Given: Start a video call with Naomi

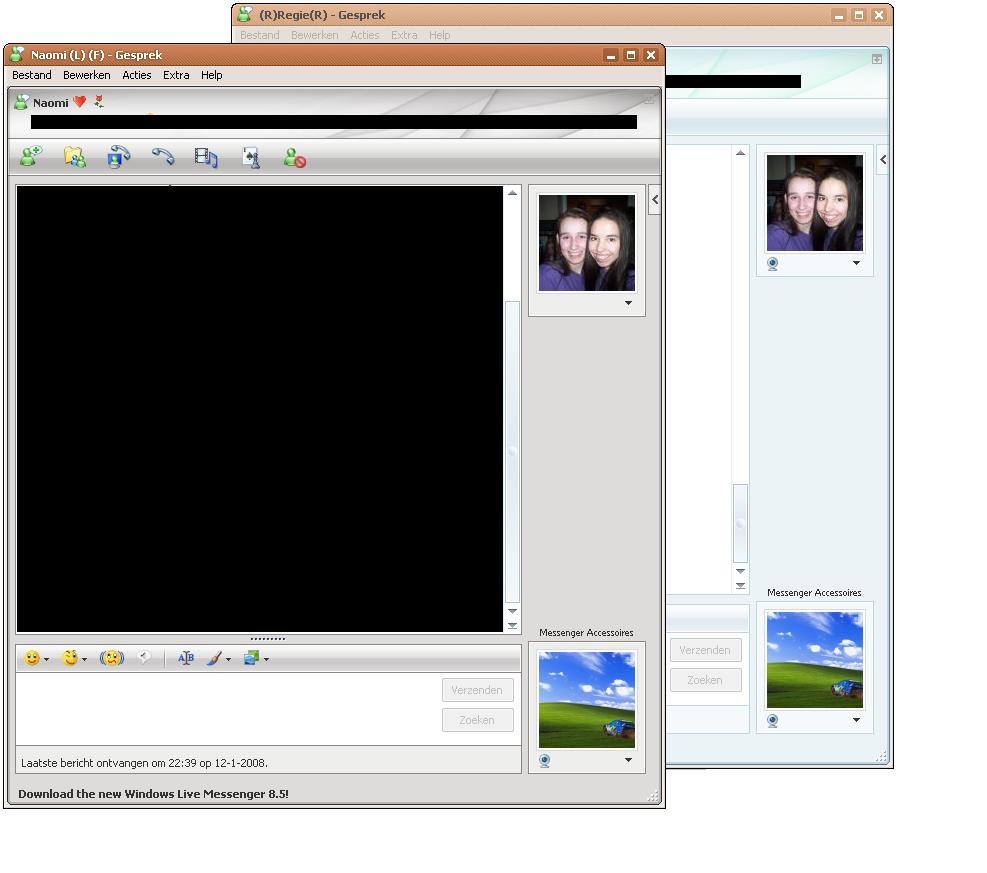Looking at the screenshot, I should coord(118,157).
